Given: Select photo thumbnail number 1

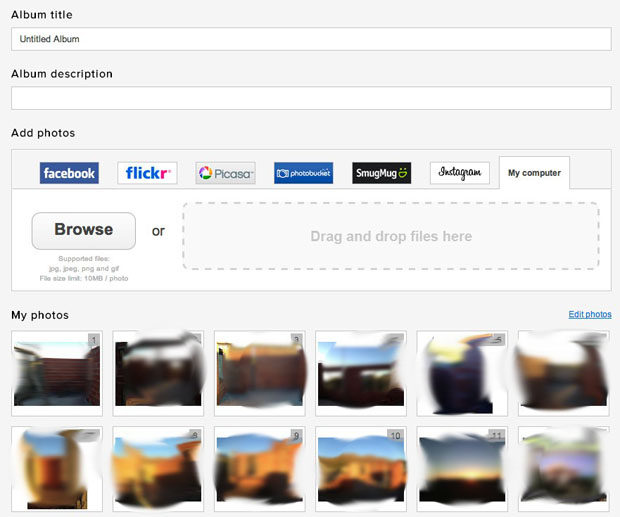Looking at the screenshot, I should tap(56, 373).
